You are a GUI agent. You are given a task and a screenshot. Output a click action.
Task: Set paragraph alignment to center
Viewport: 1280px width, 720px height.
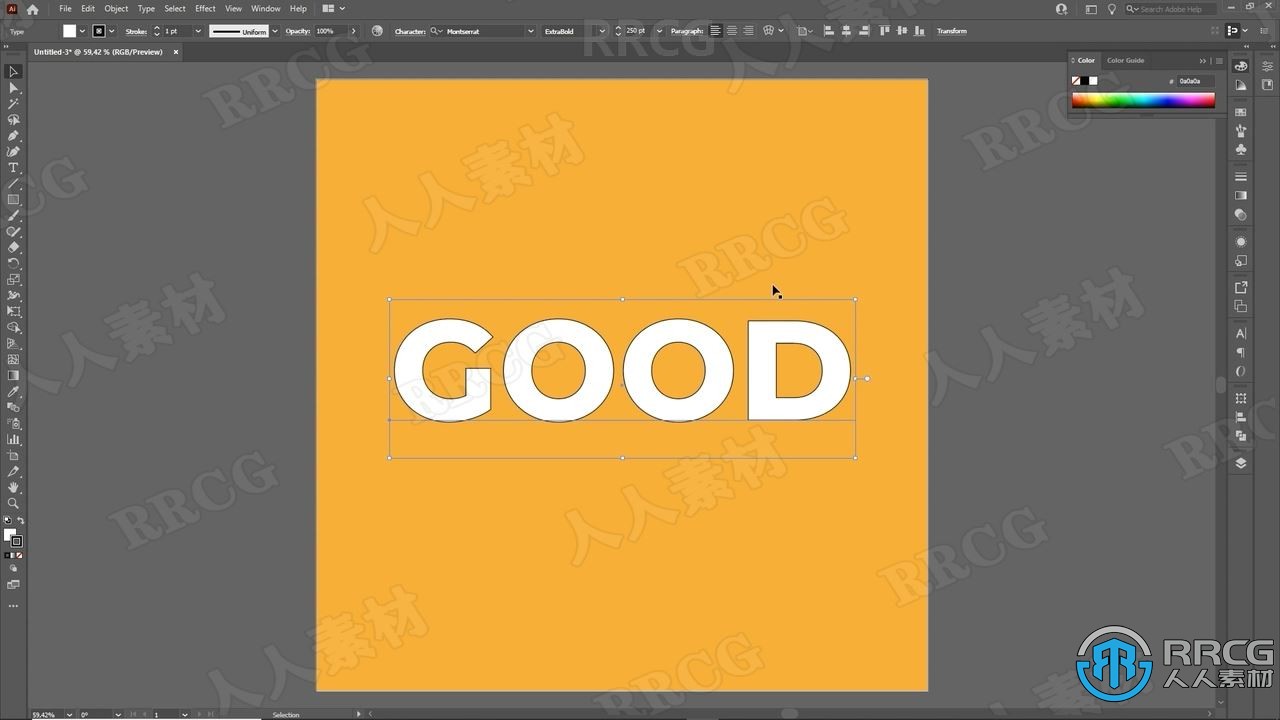click(732, 31)
